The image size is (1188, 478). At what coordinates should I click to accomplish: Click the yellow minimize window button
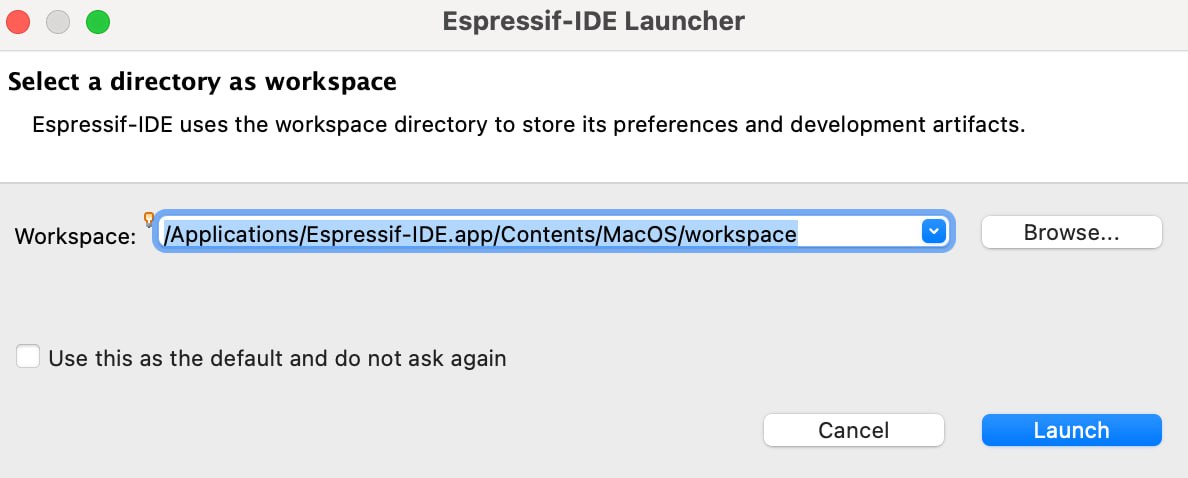[58, 22]
